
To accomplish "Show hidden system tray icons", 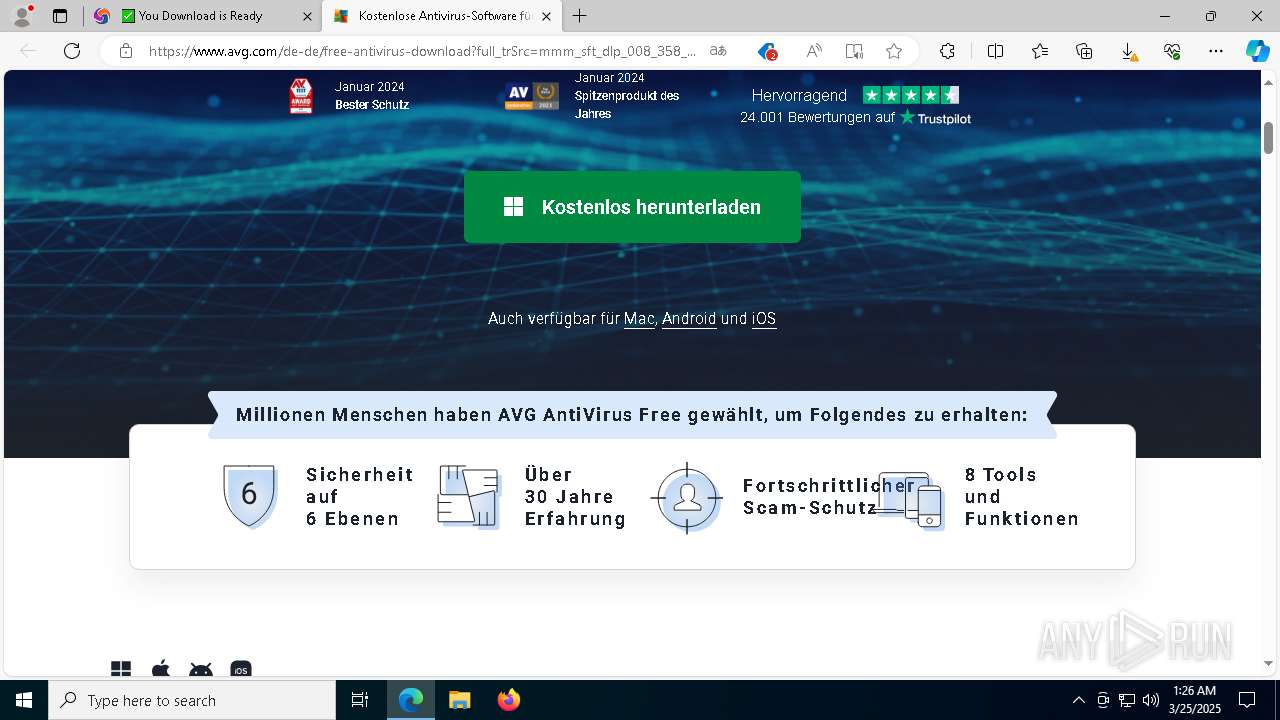I will click(1078, 700).
